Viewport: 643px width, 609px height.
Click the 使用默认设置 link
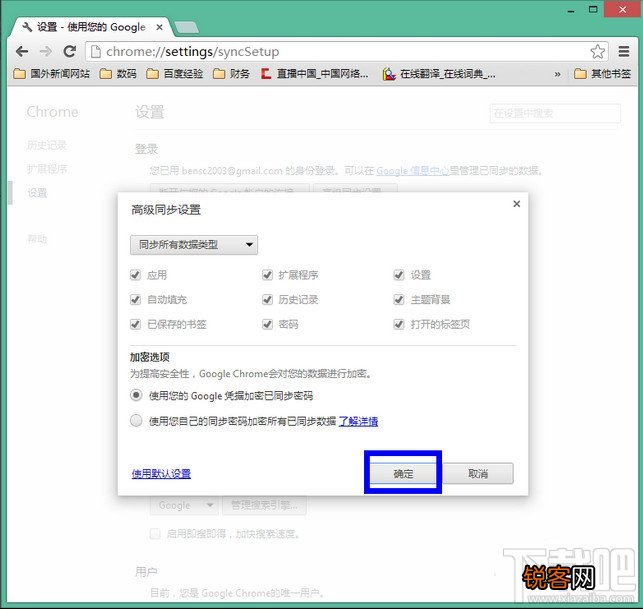[161, 474]
